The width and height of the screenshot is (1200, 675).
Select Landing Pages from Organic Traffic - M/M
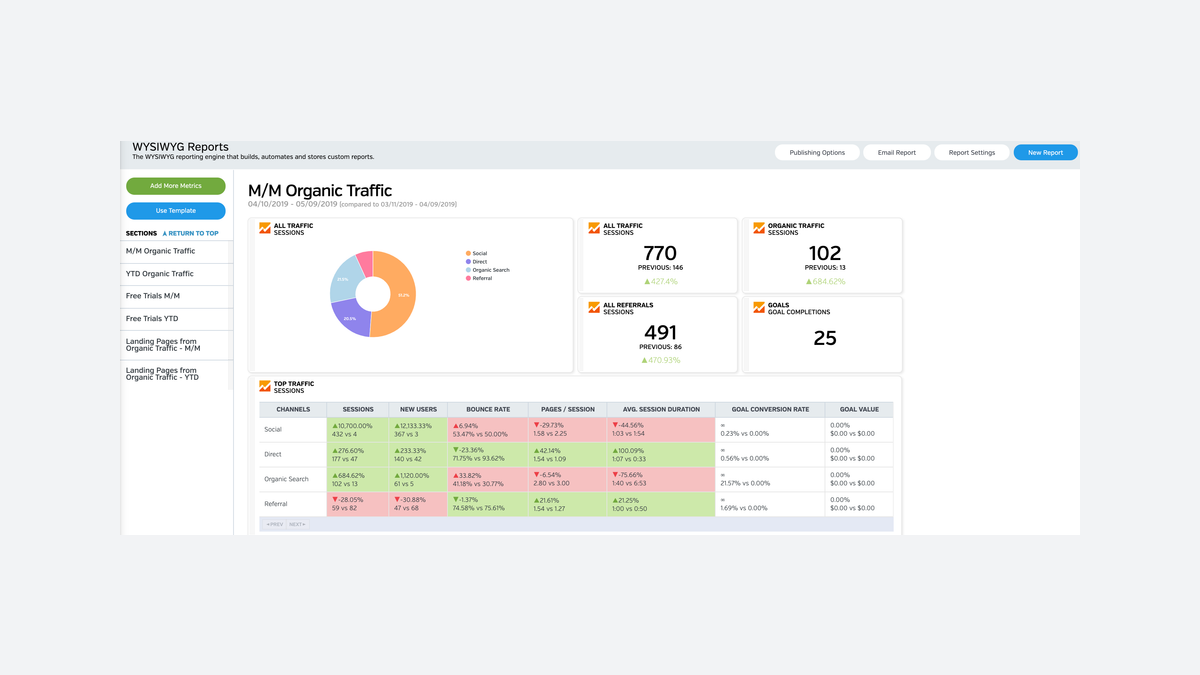point(177,345)
